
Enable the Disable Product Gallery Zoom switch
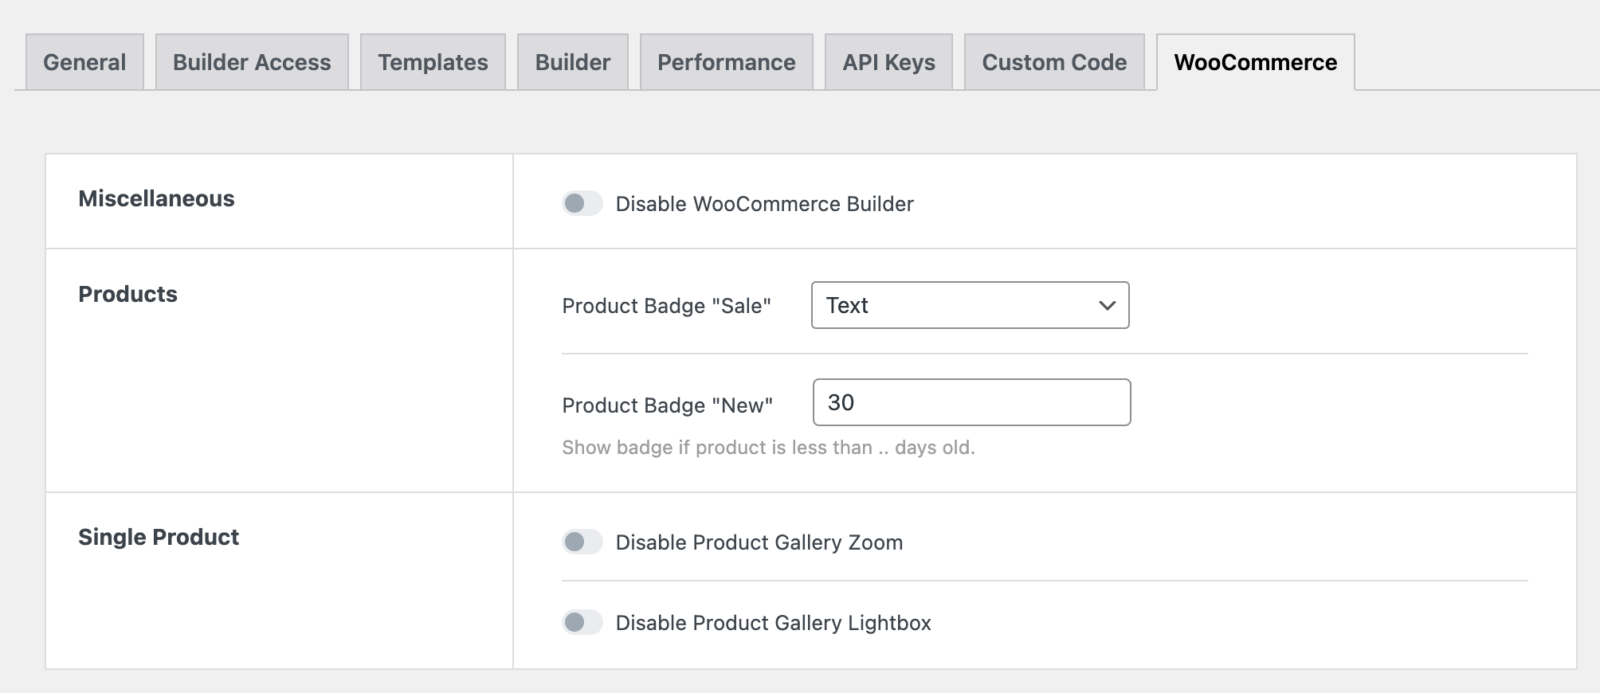pos(582,542)
